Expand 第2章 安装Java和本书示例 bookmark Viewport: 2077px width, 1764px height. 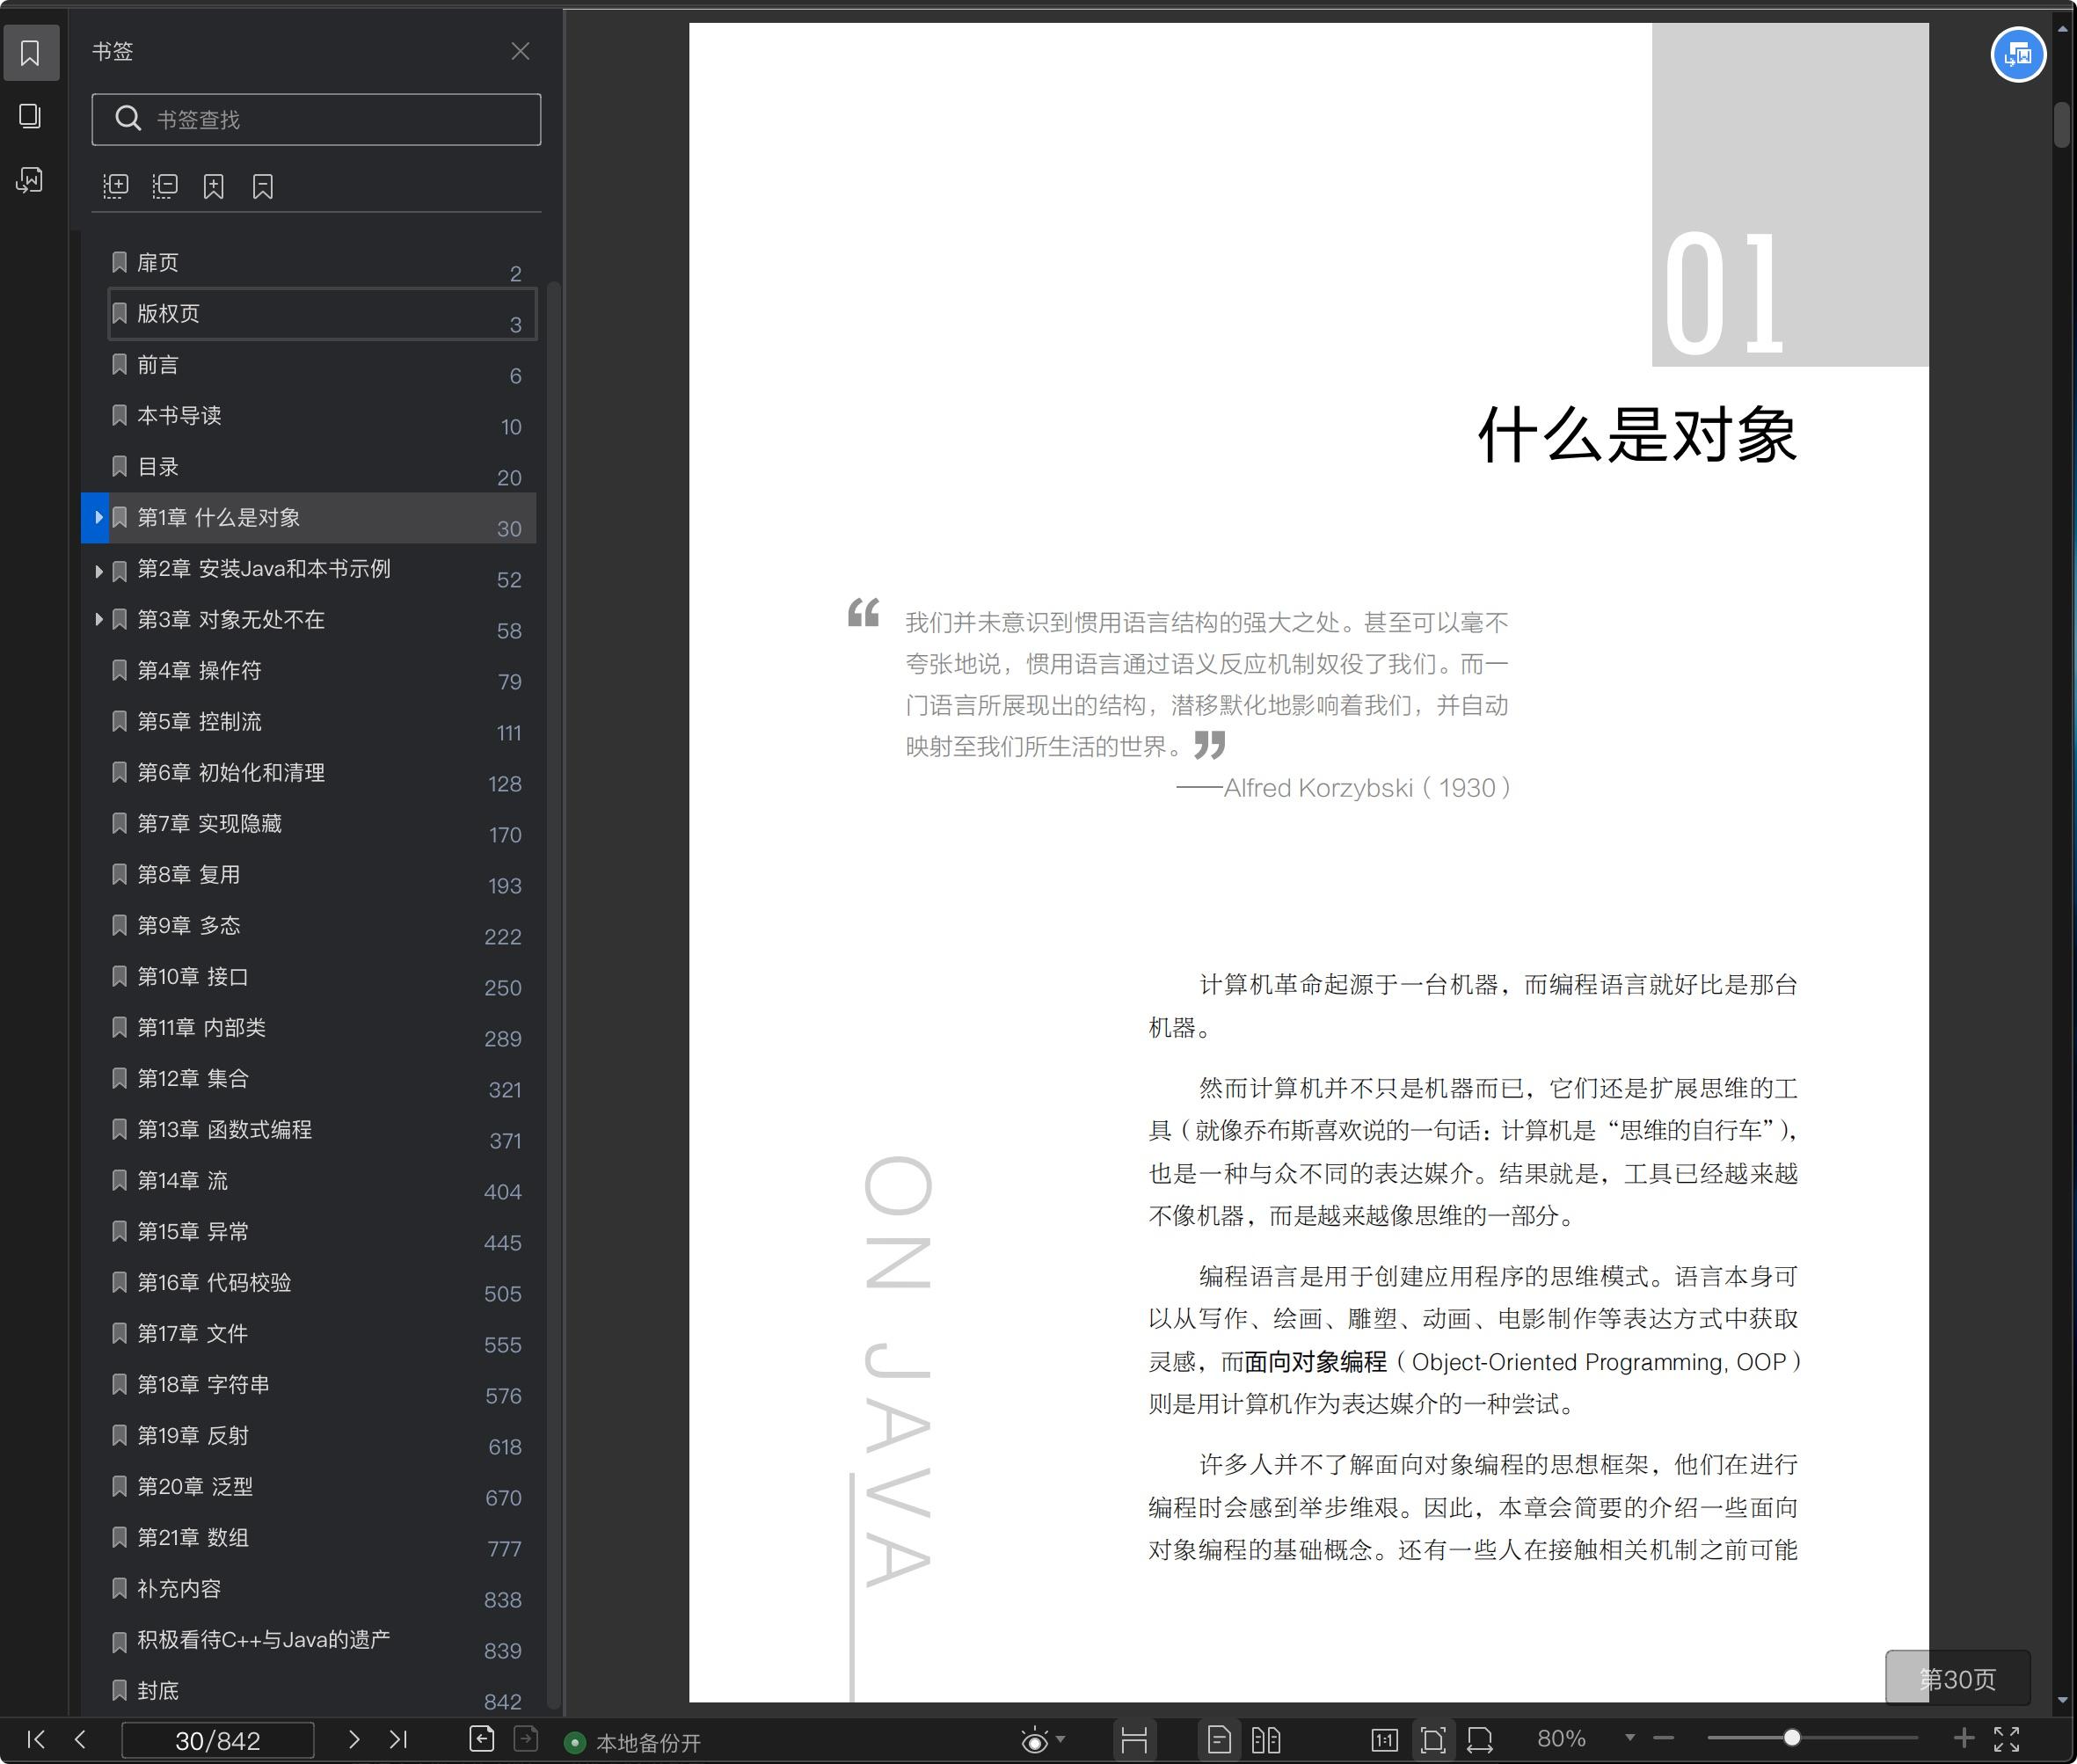pyautogui.click(x=98, y=571)
